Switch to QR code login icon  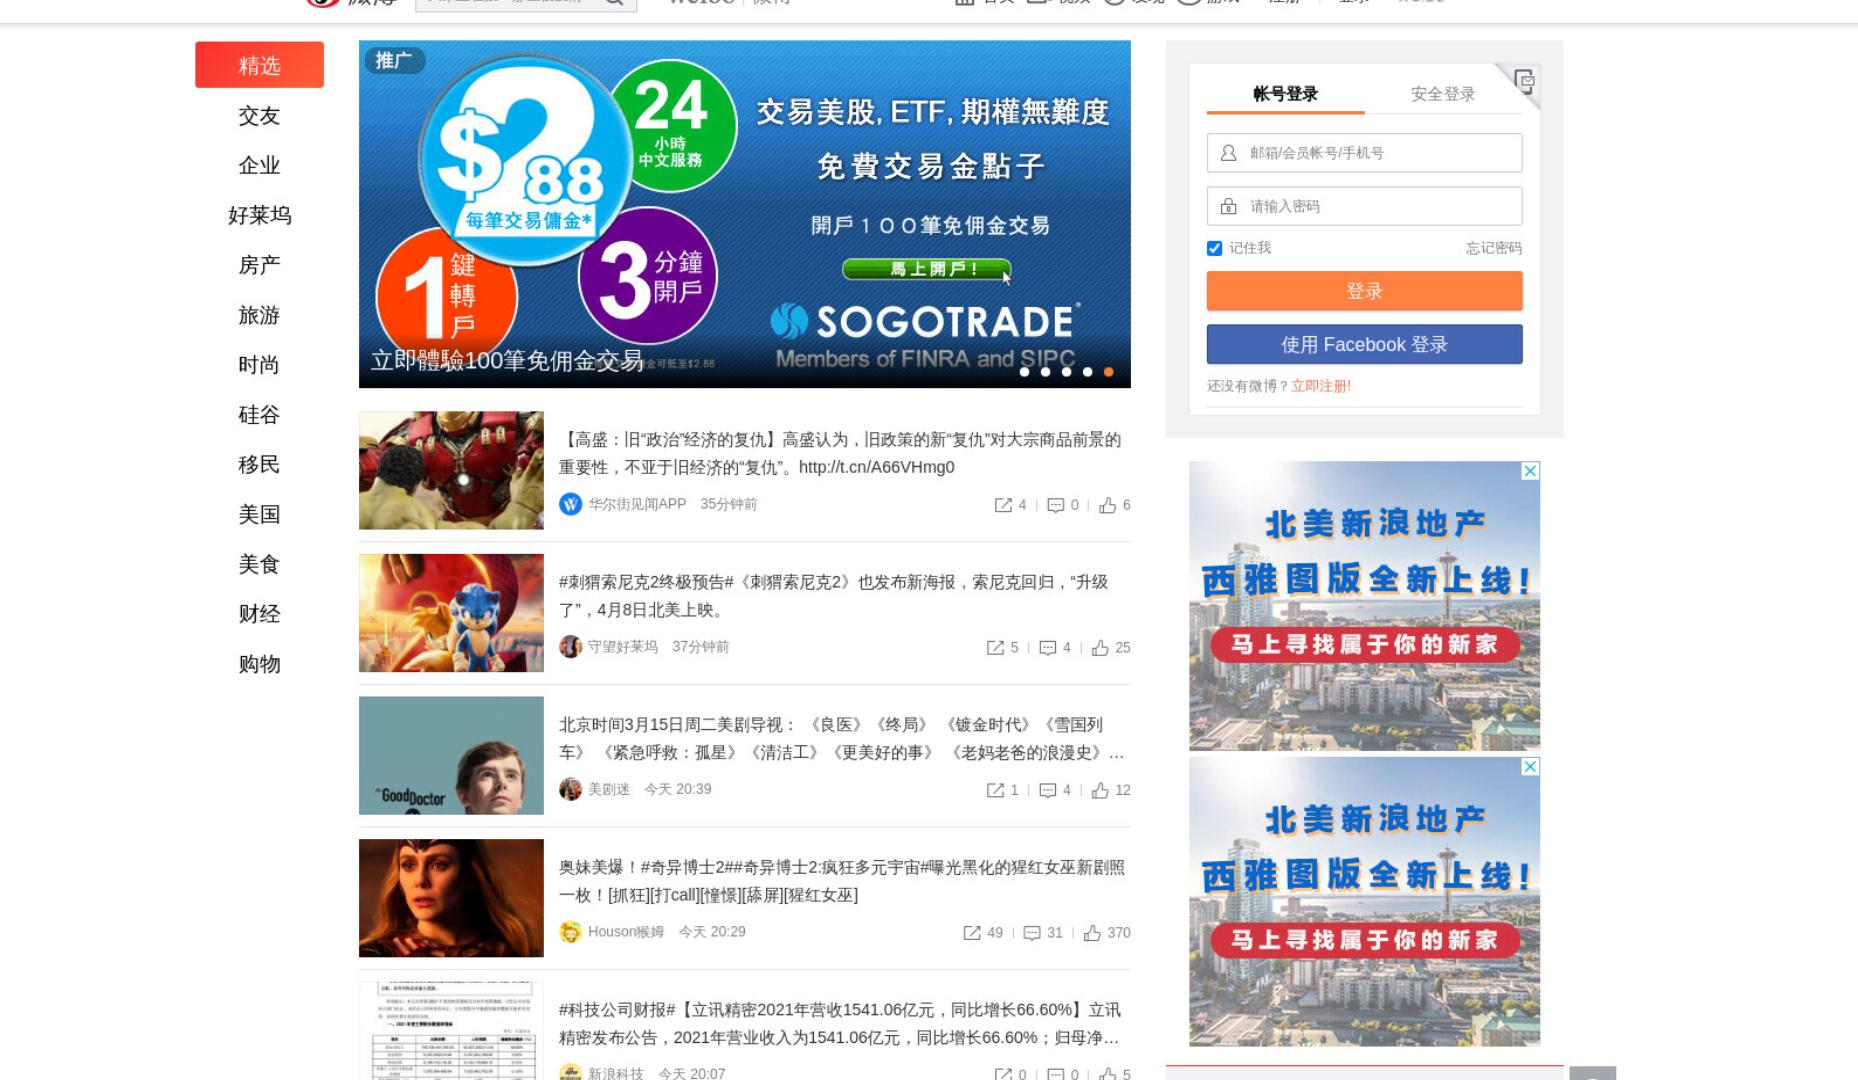tap(1523, 81)
